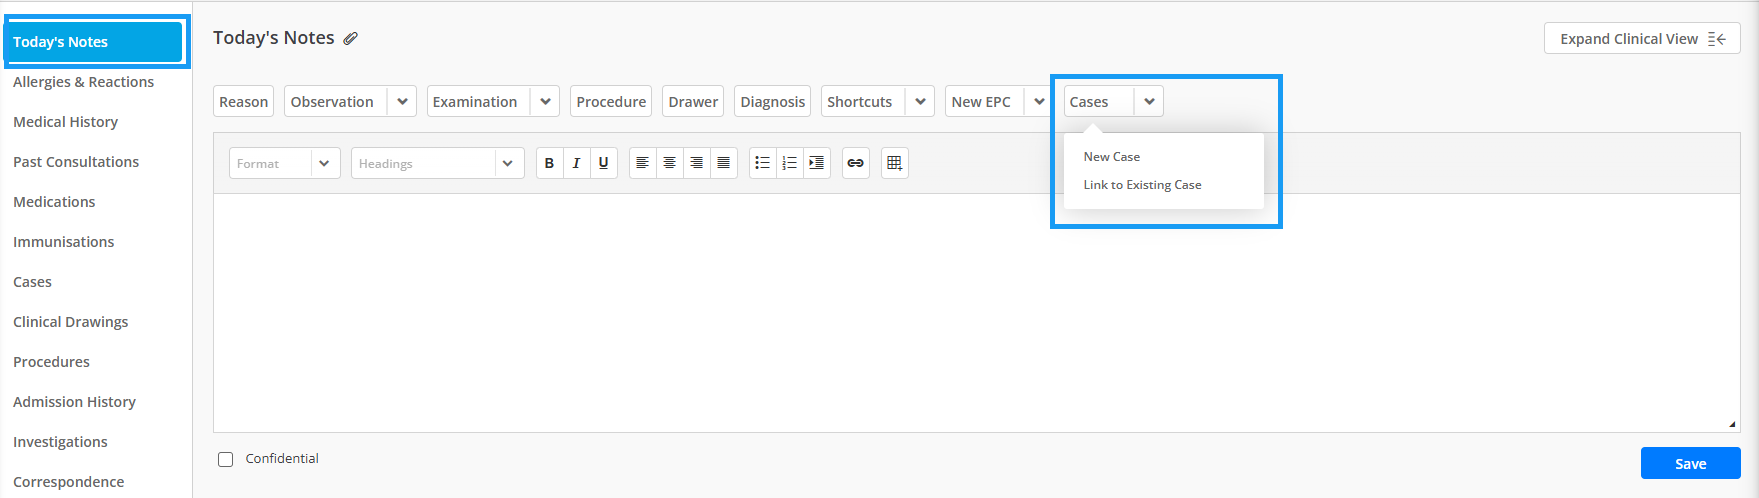Open the Medications section

coord(54,202)
